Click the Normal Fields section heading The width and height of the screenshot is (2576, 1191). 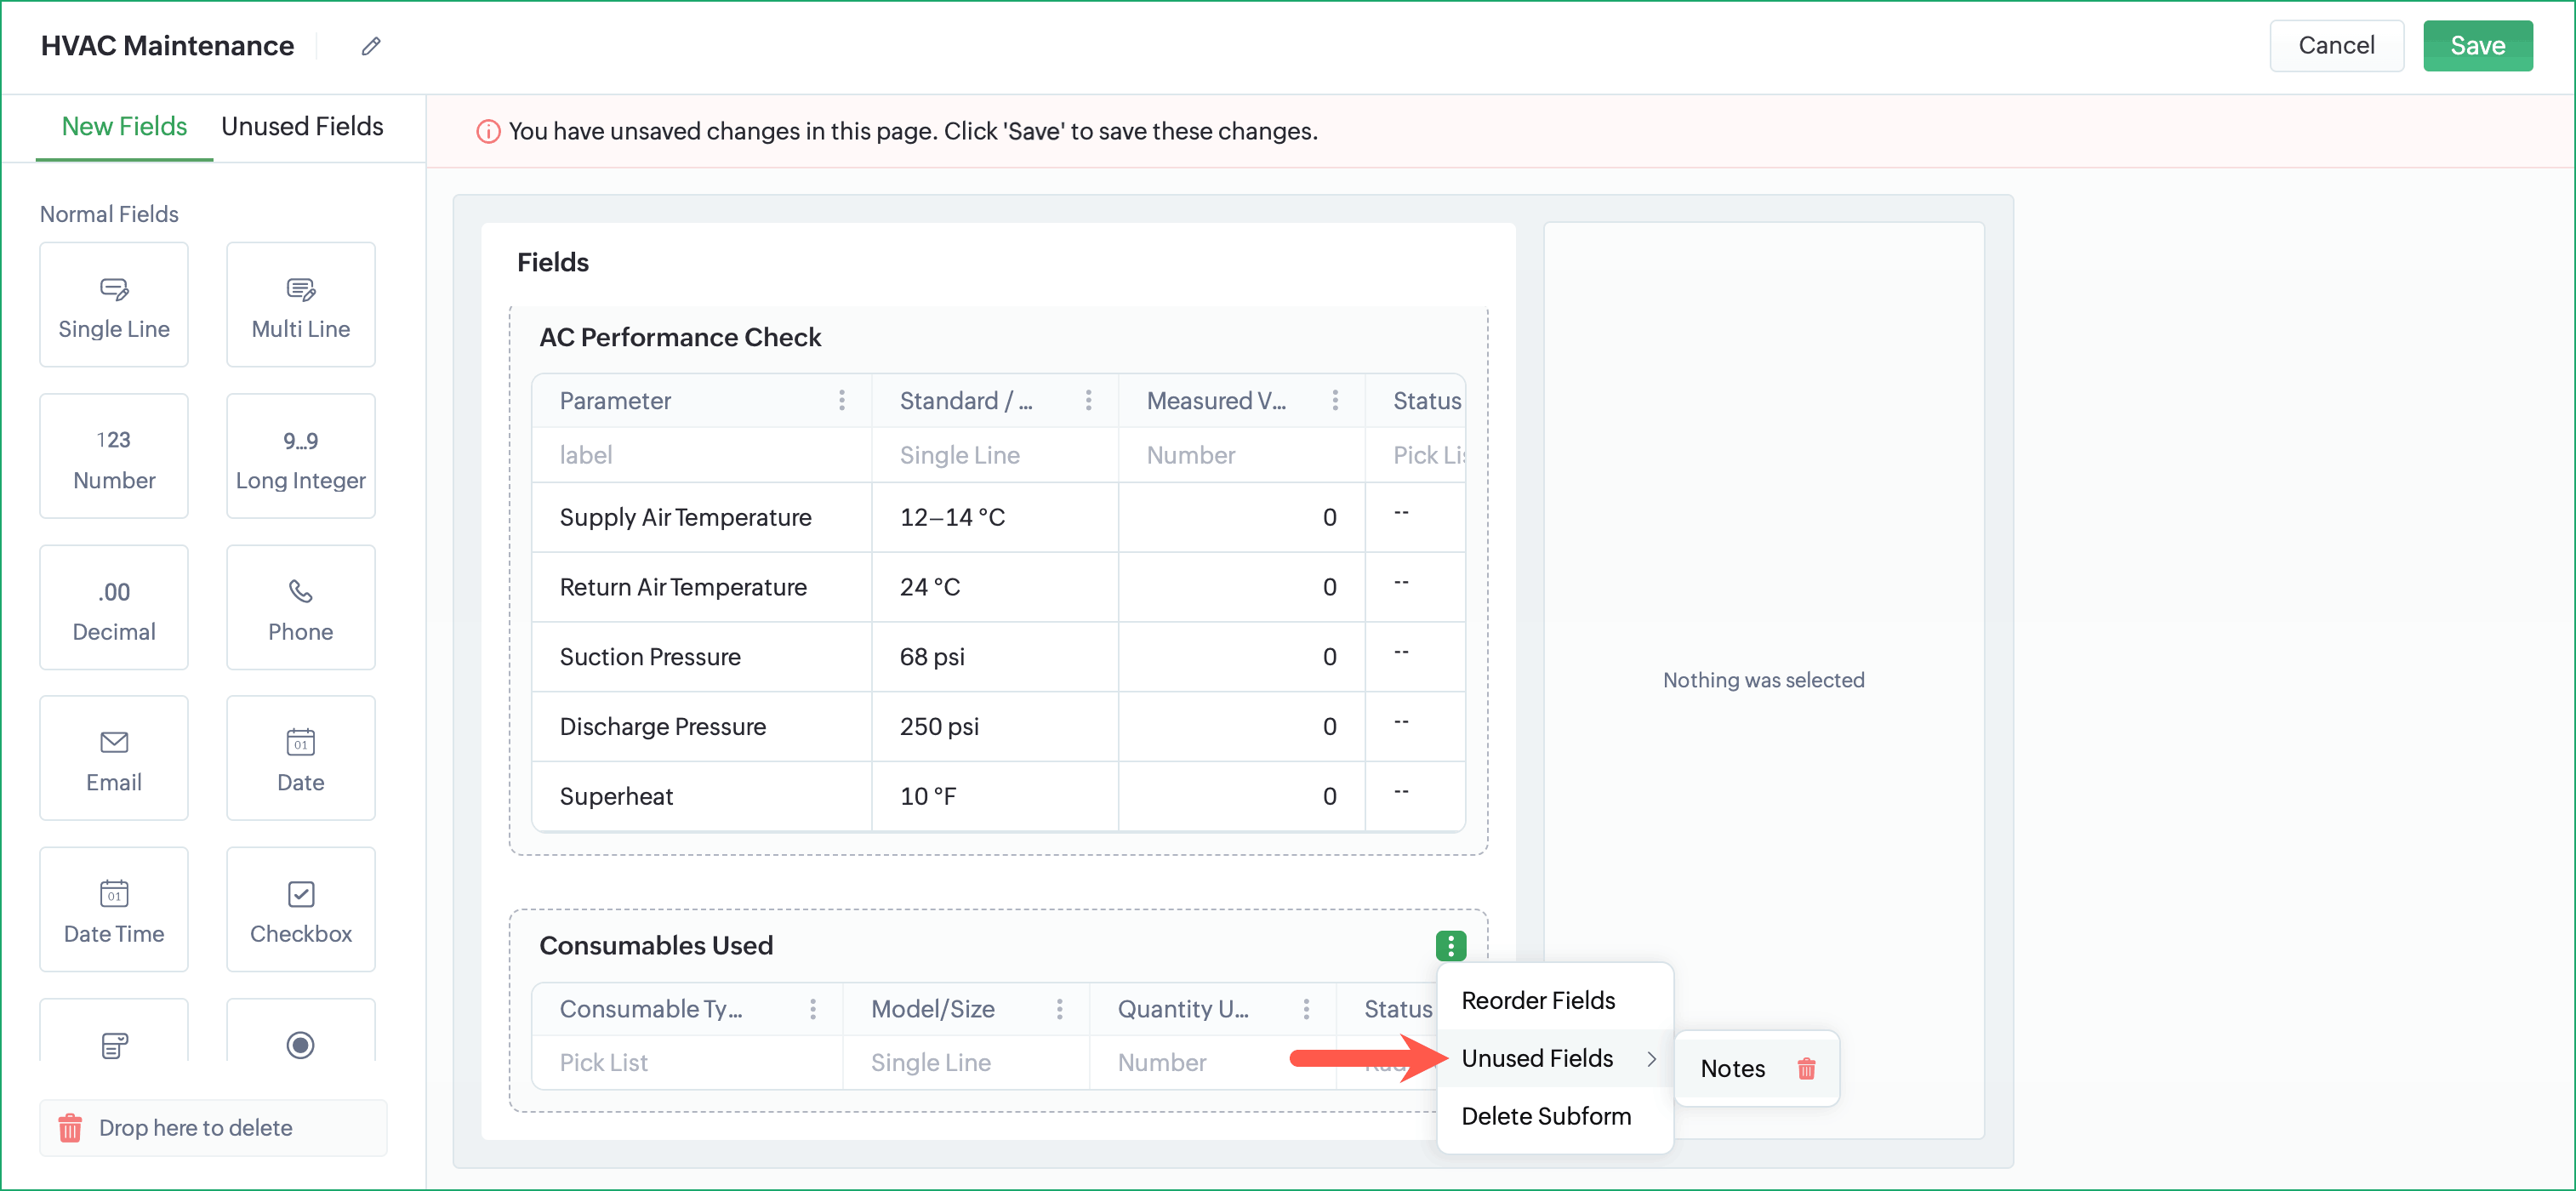click(x=109, y=214)
